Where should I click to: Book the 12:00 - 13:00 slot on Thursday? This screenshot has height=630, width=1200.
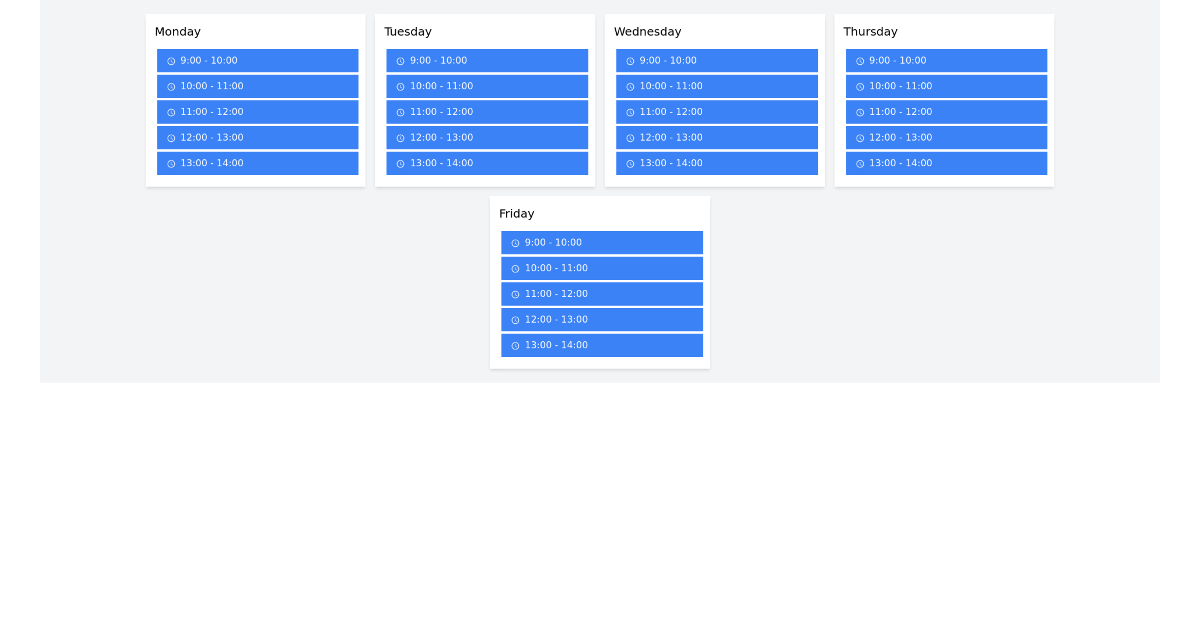click(x=946, y=137)
